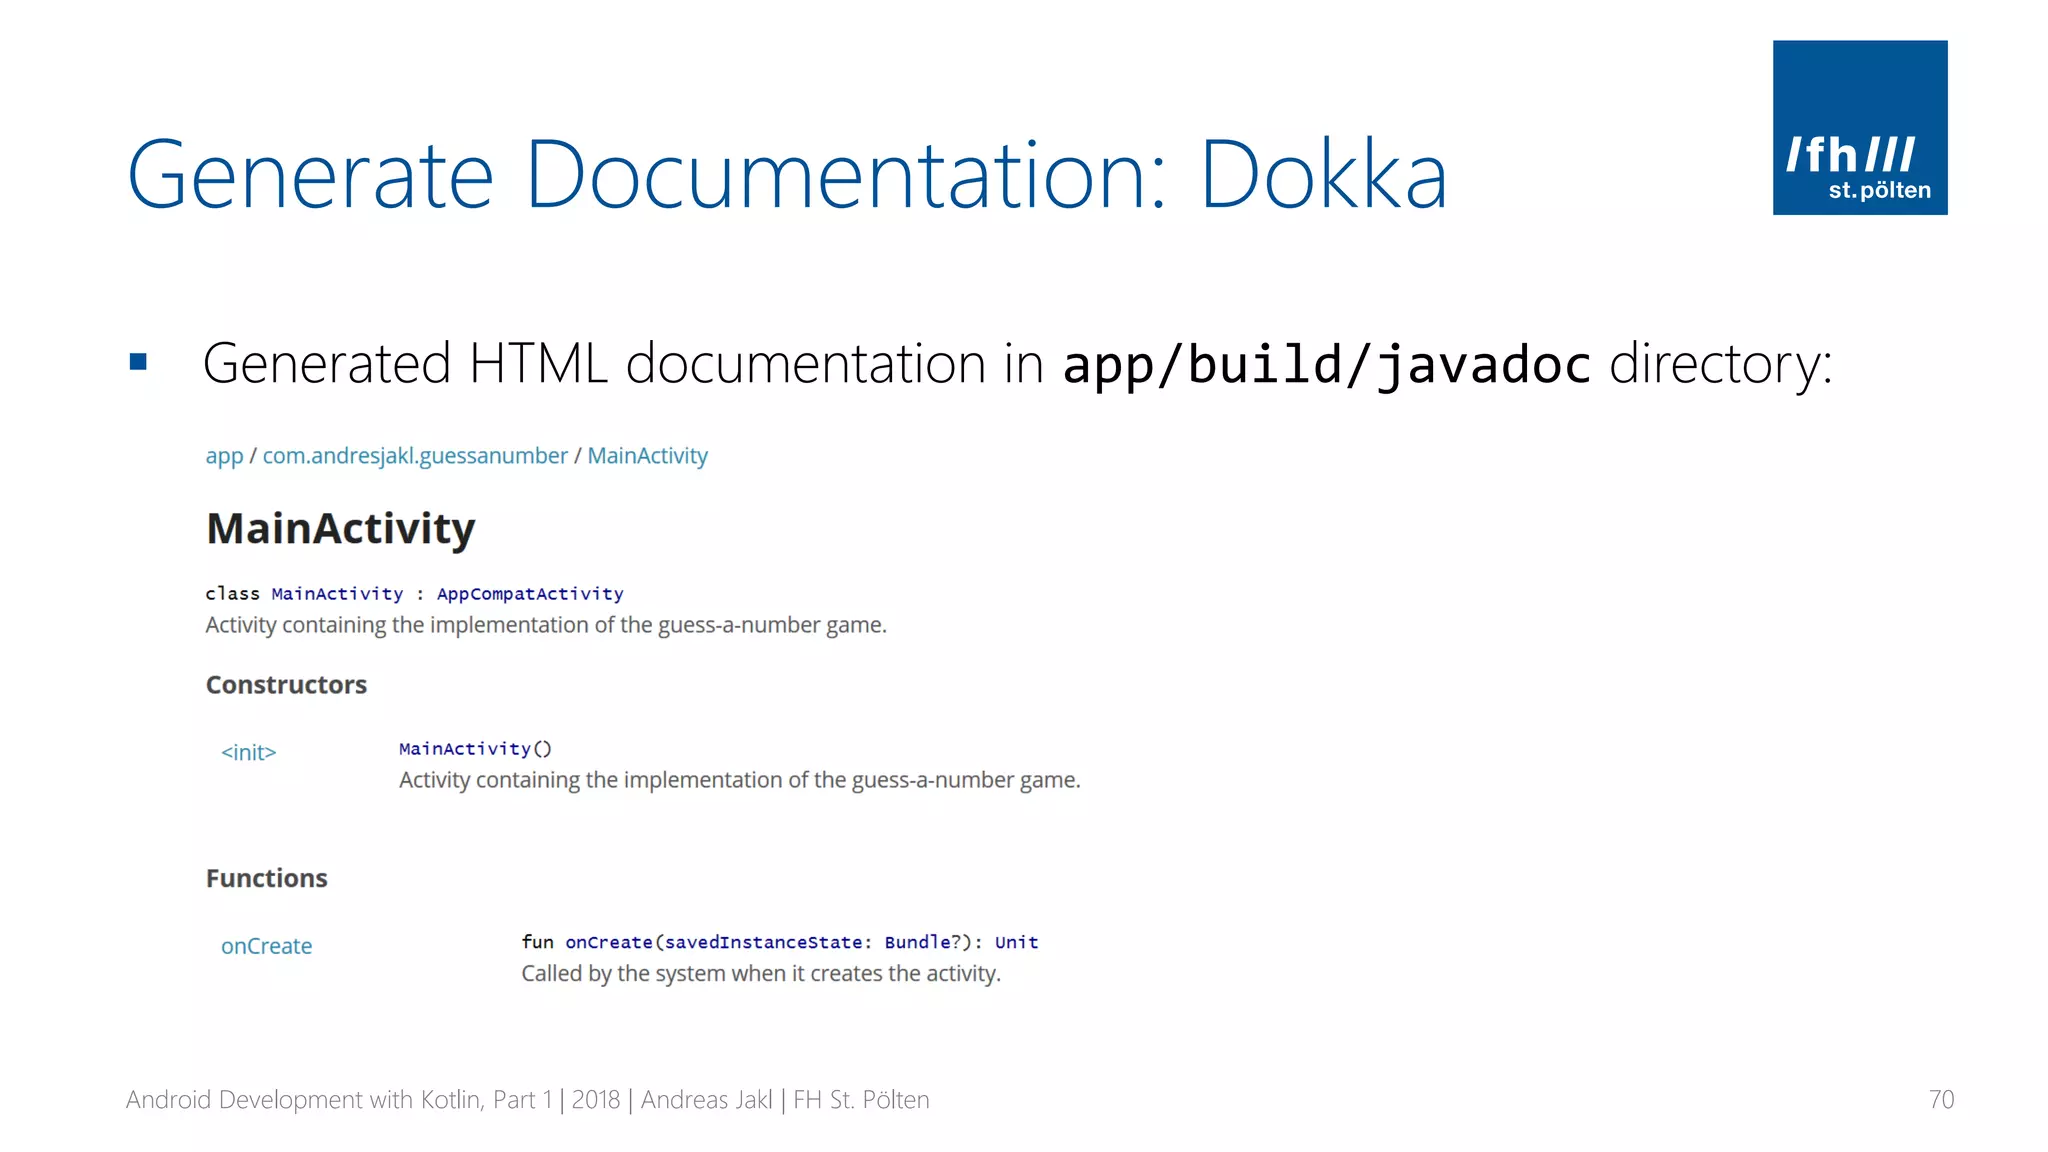Click the blue square bullet marker
The height and width of the screenshot is (1152, 2048).
[138, 362]
